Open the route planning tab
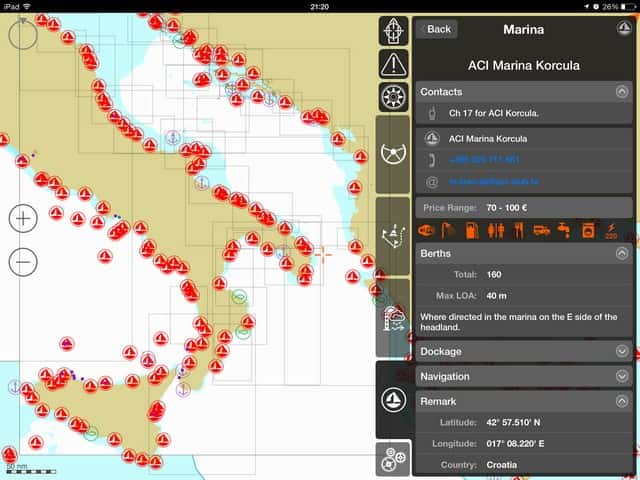640x480 pixels. [393, 236]
